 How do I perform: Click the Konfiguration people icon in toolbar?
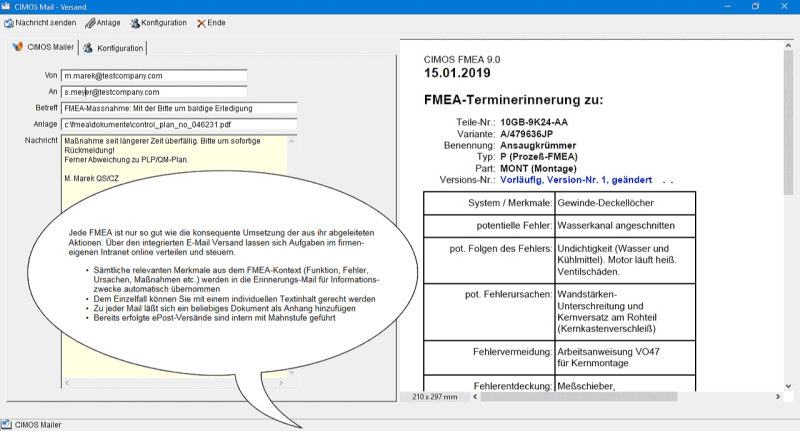pos(135,22)
